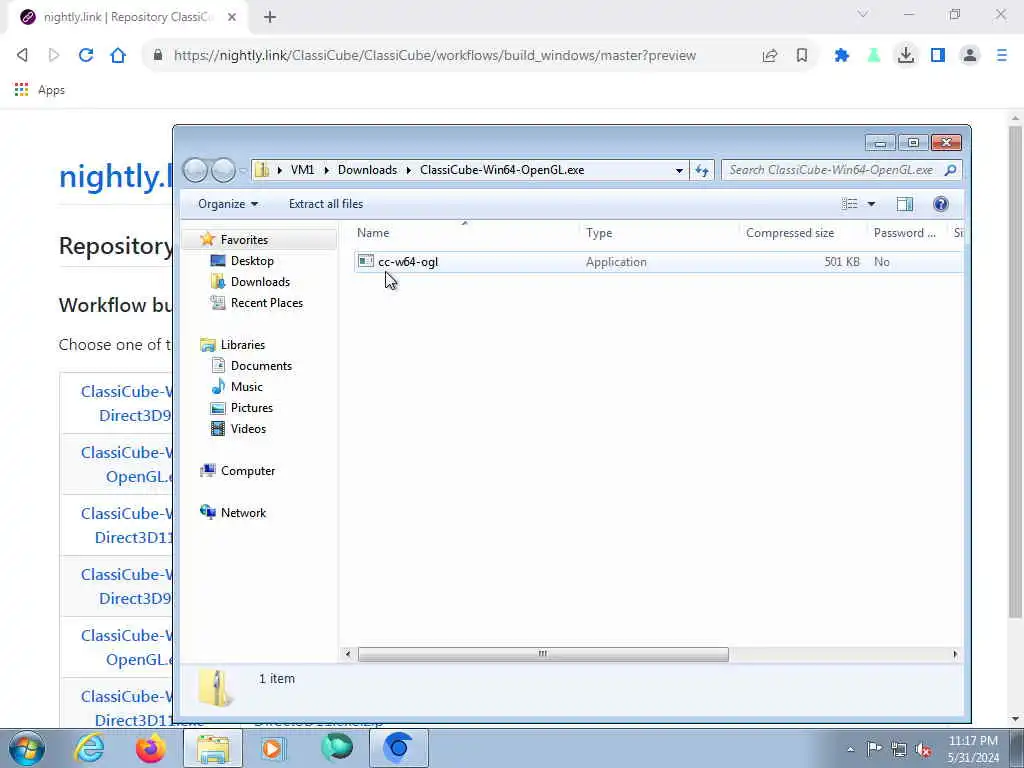Open the tab search chevron in browser
The image size is (1024, 768).
(x=863, y=14)
